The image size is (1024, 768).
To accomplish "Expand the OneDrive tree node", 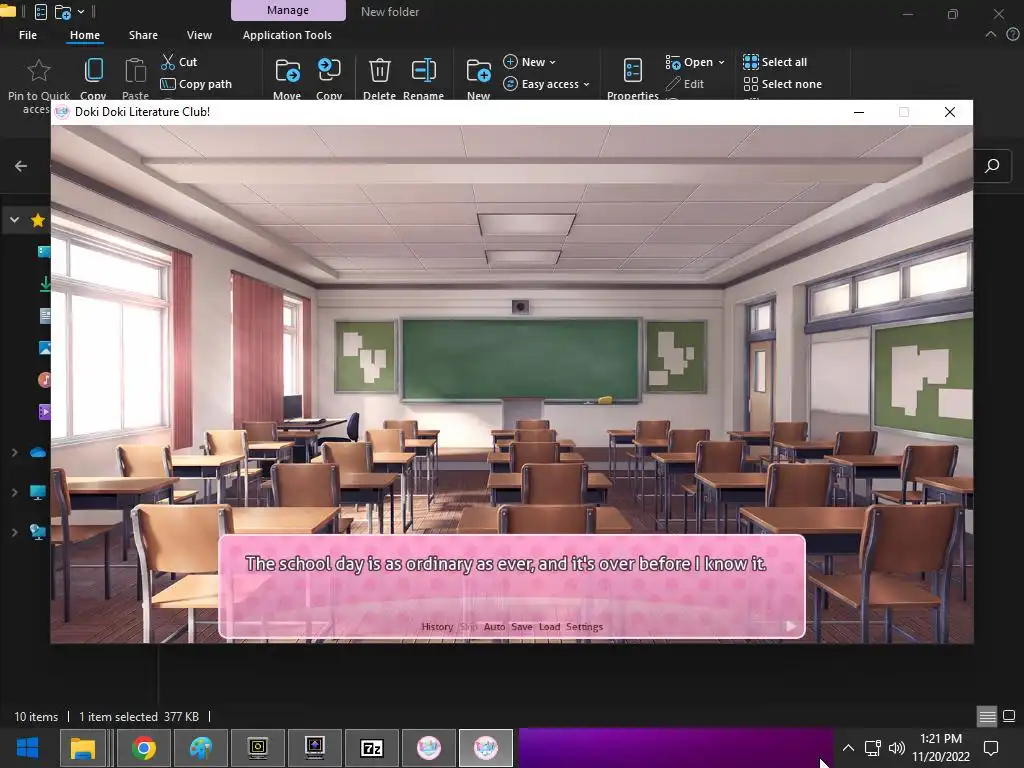I will [x=14, y=452].
